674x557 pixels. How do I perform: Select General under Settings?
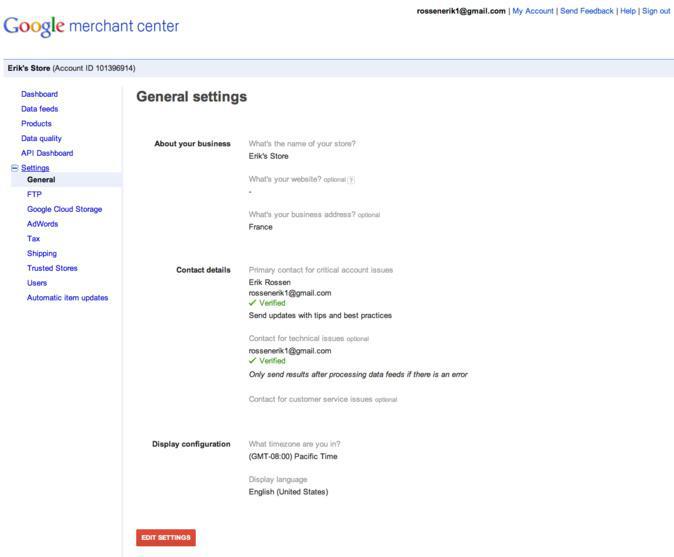(x=41, y=180)
